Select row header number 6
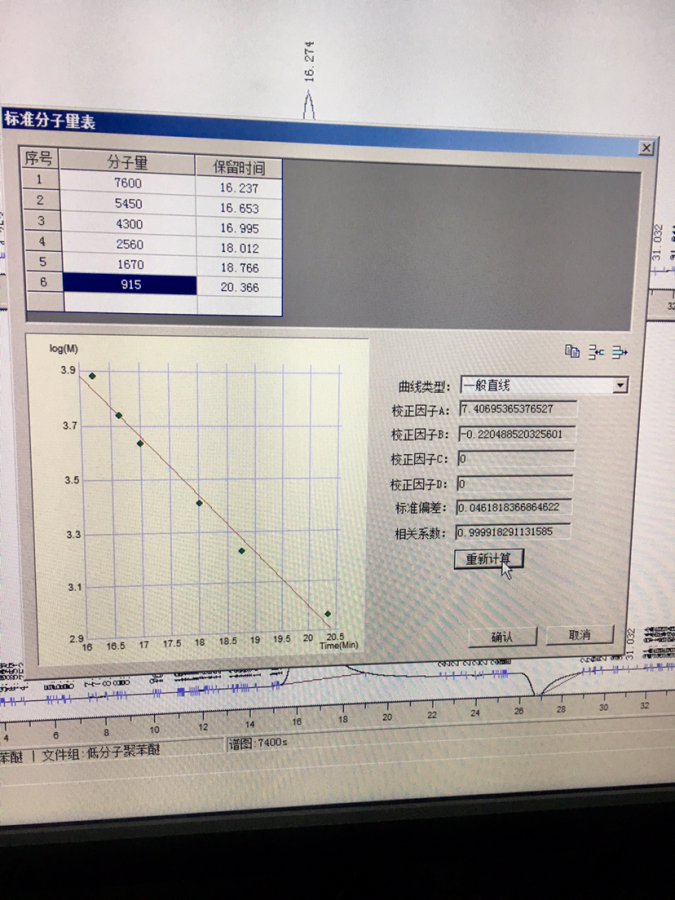 44,282
